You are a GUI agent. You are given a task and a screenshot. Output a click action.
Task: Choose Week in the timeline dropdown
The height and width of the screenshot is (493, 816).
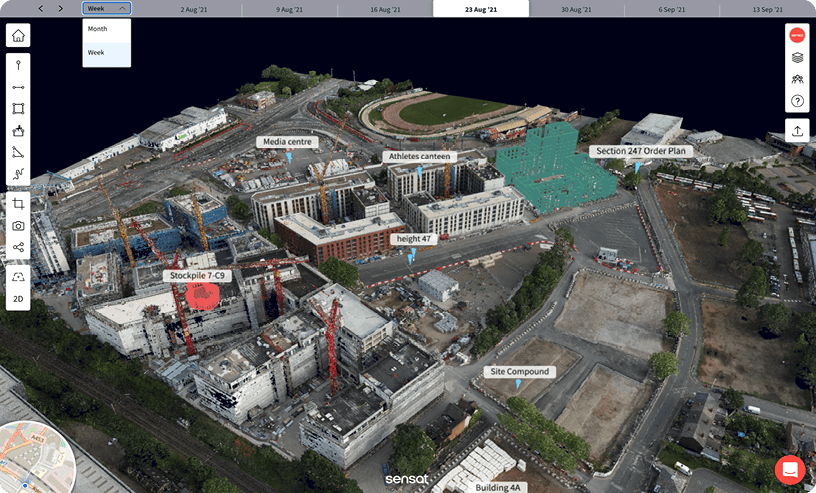pyautogui.click(x=107, y=53)
